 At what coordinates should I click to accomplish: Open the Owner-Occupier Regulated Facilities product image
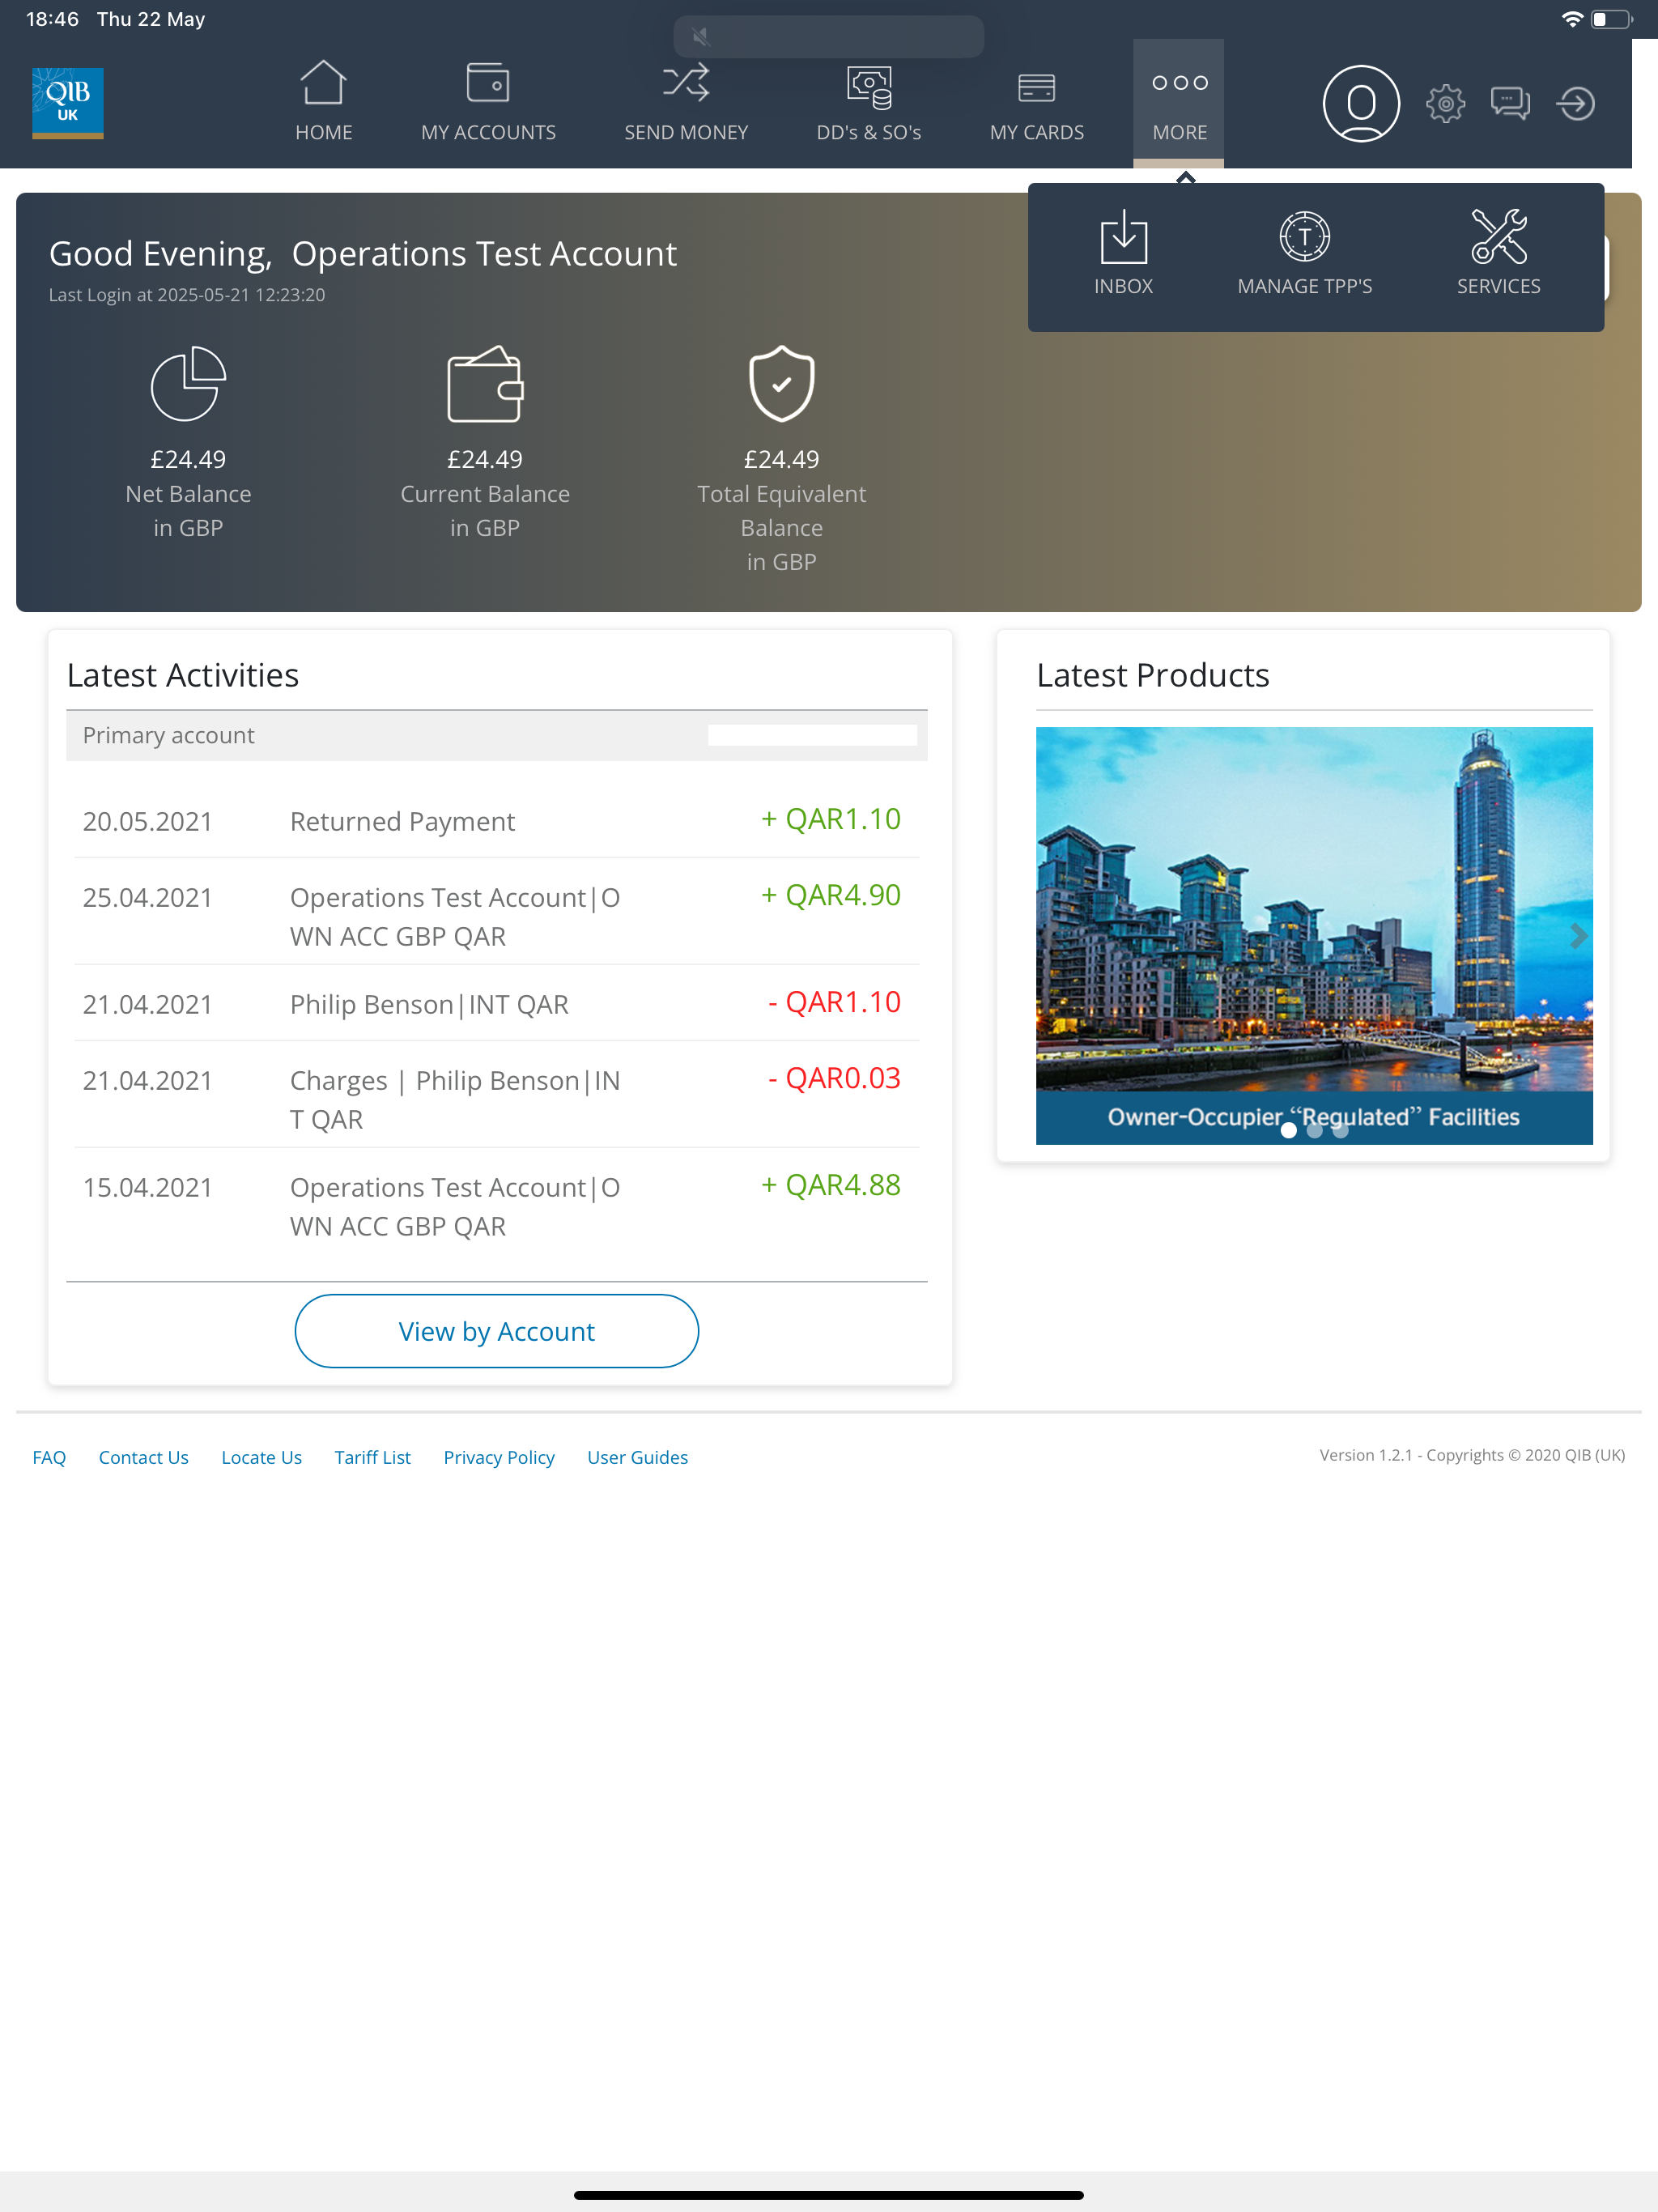coord(1314,935)
